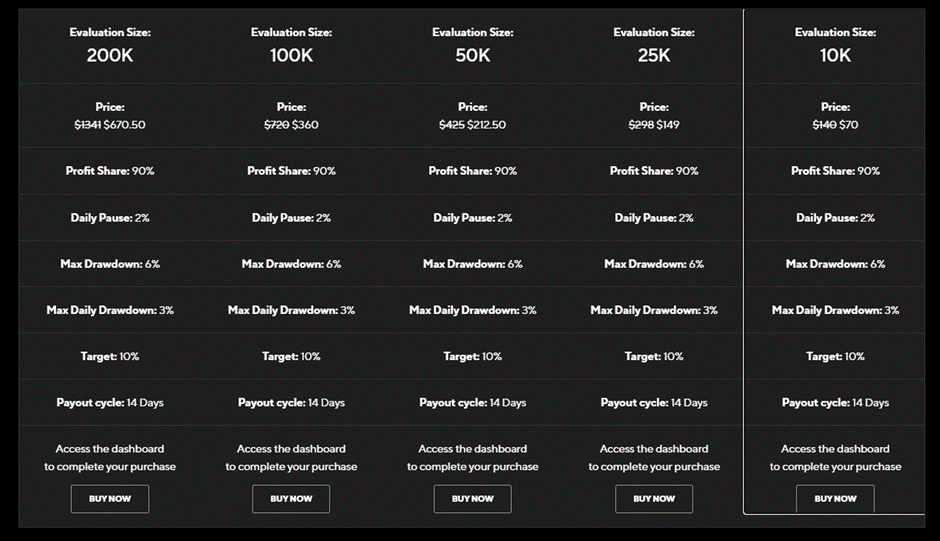
Task: Click the $670.50 discounted price
Action: click(125, 125)
